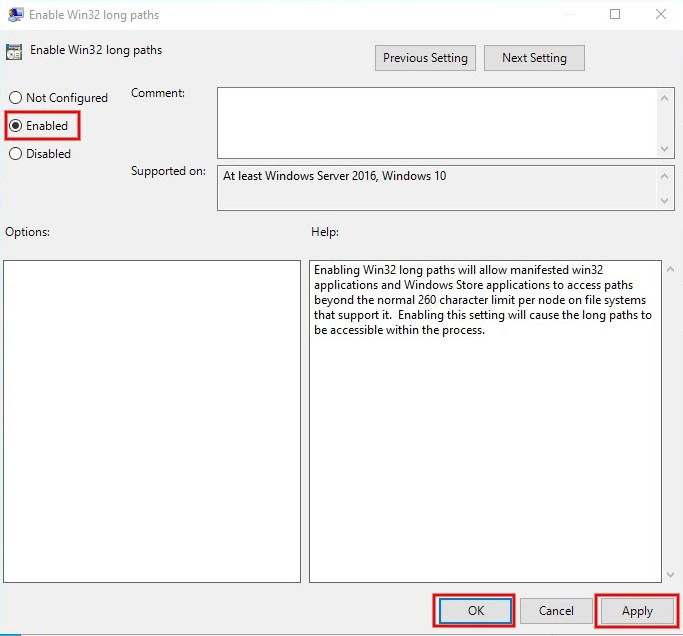Click the Help pane scroll up arrow
Screen dimensions: 683x636
point(671,269)
